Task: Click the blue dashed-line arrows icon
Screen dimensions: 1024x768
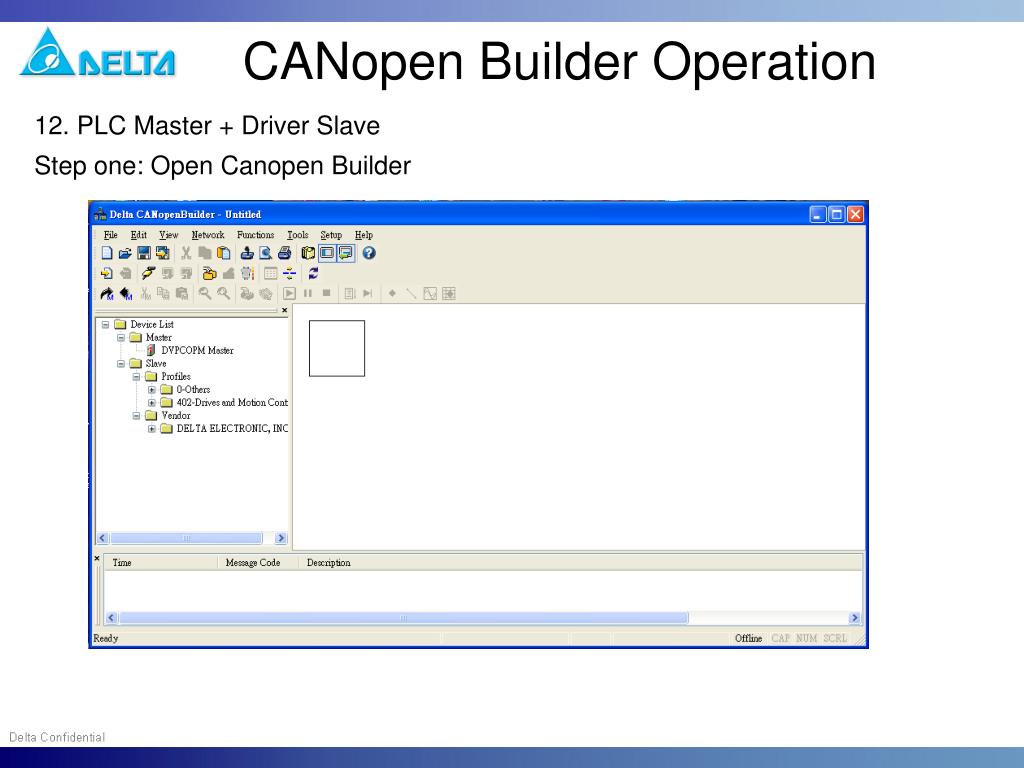Action: pyautogui.click(x=289, y=274)
